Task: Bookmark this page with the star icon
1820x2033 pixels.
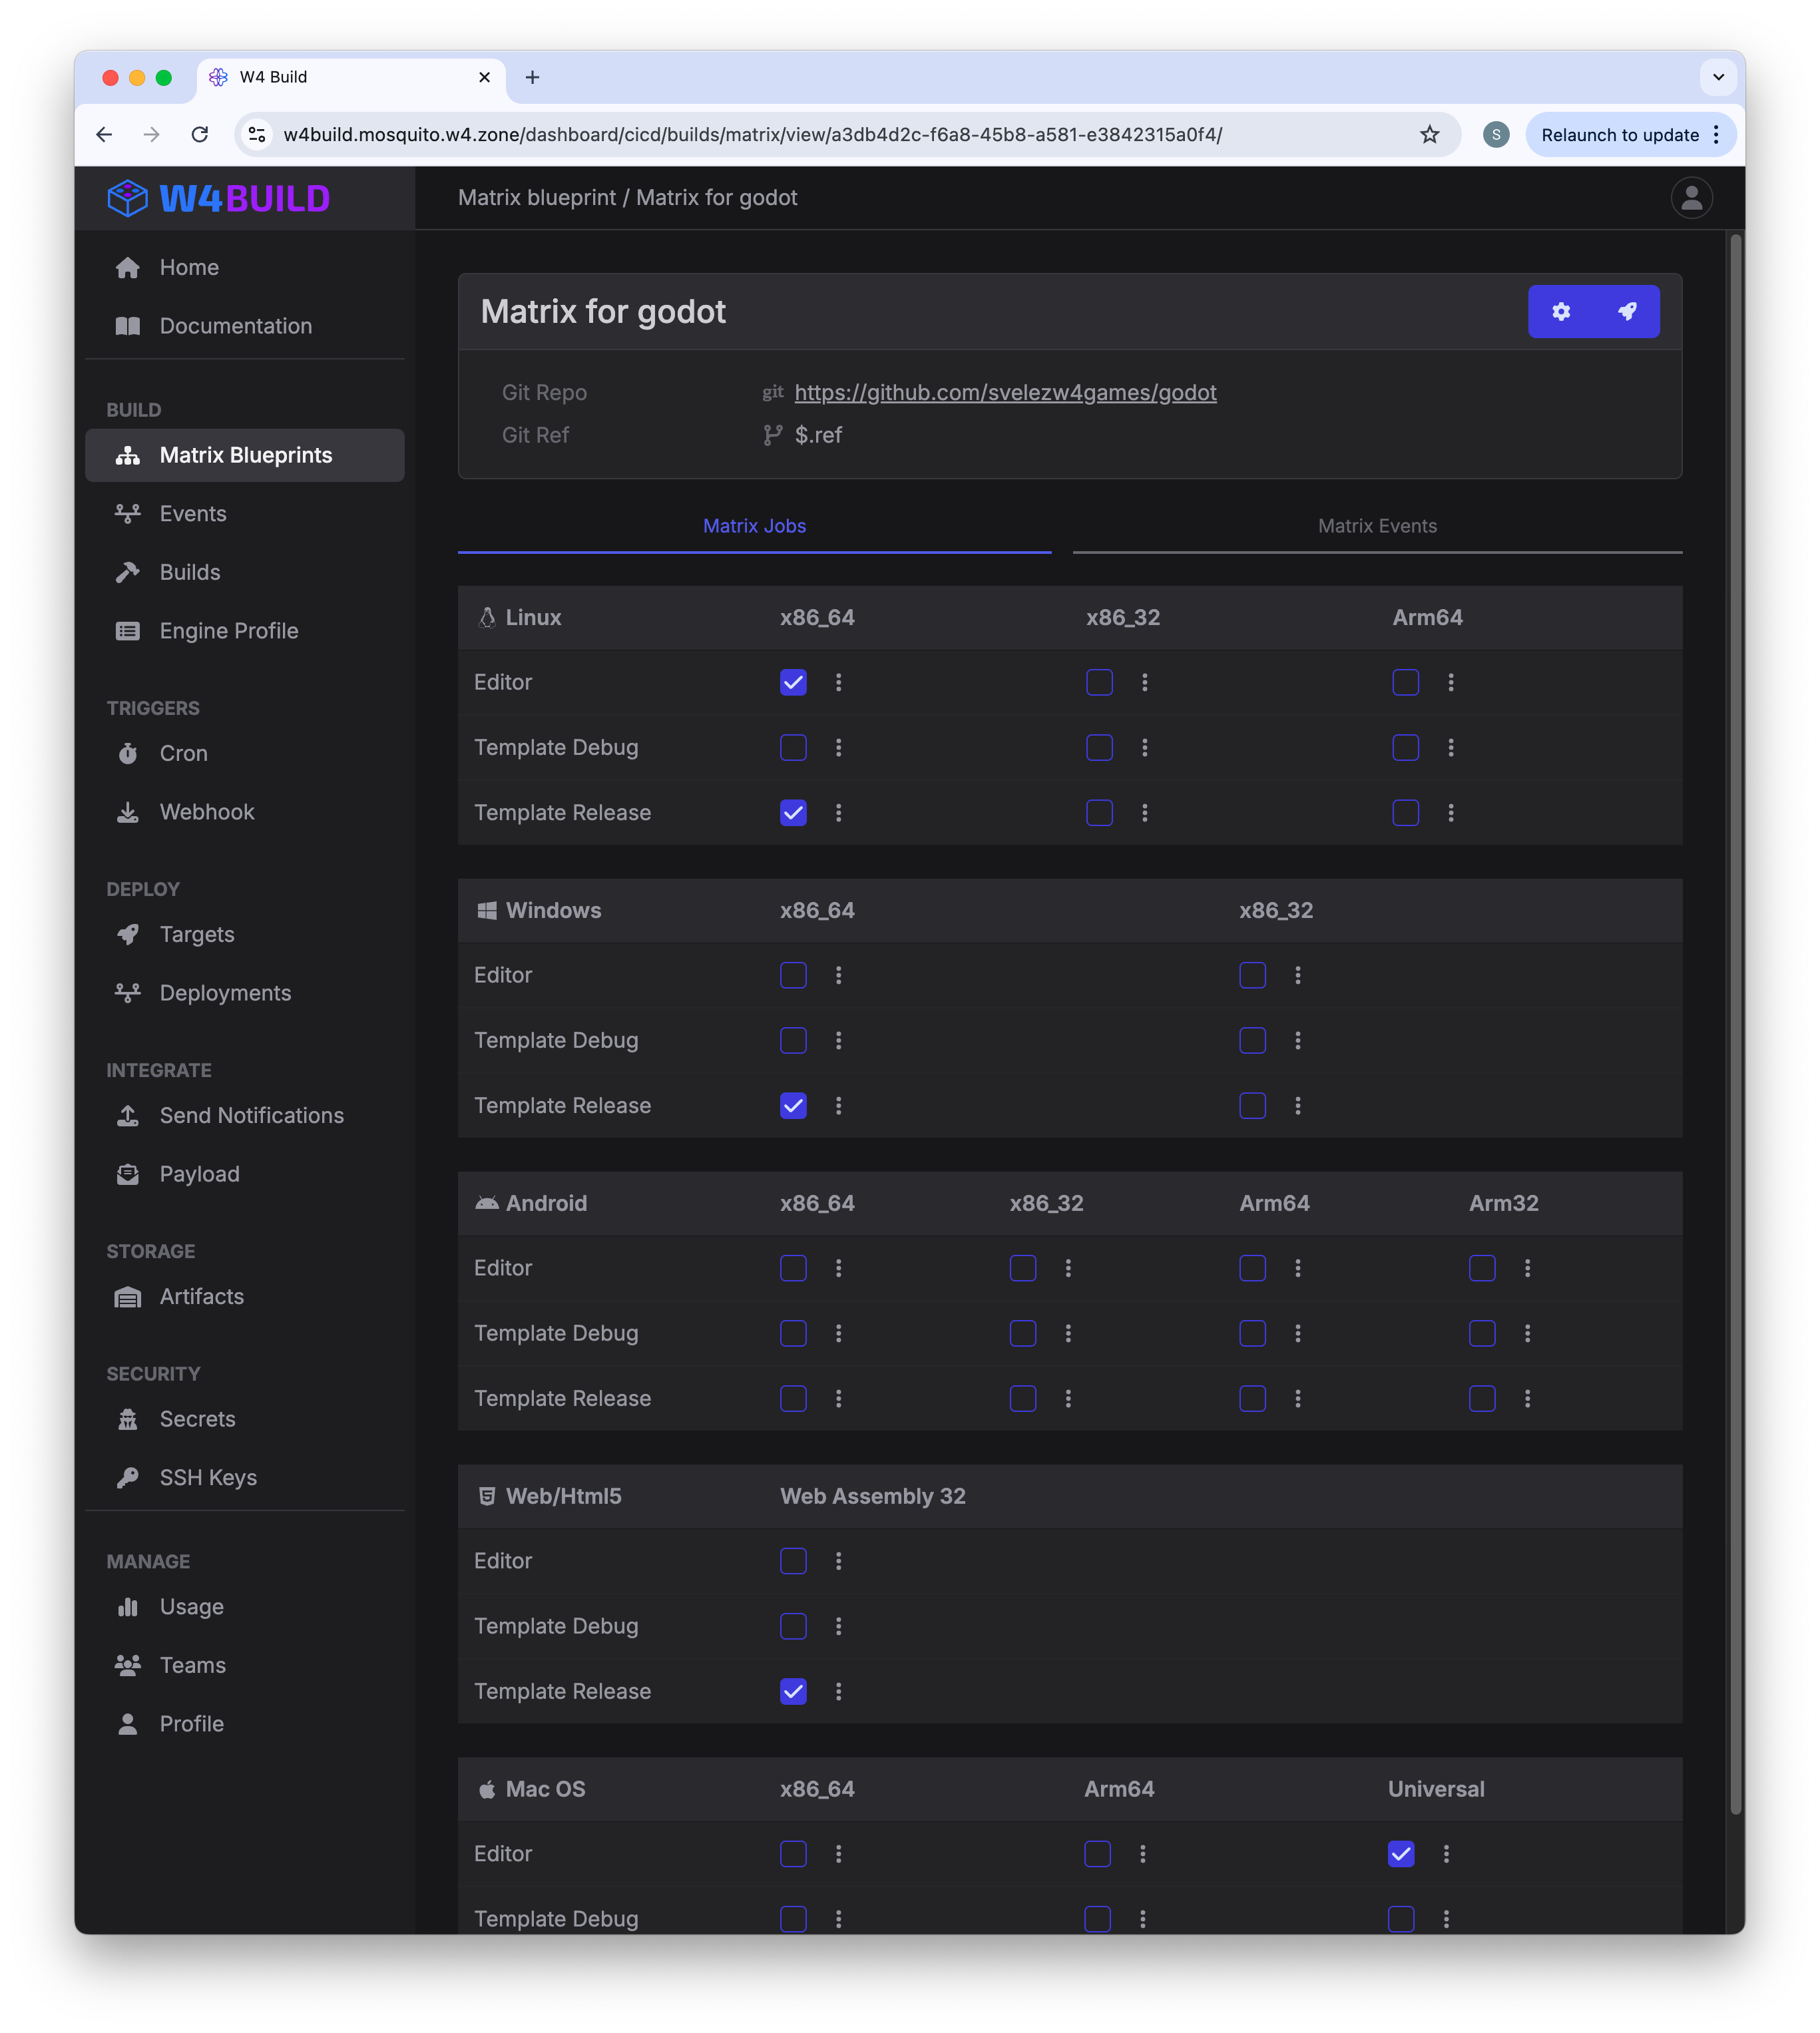Action: [1429, 135]
